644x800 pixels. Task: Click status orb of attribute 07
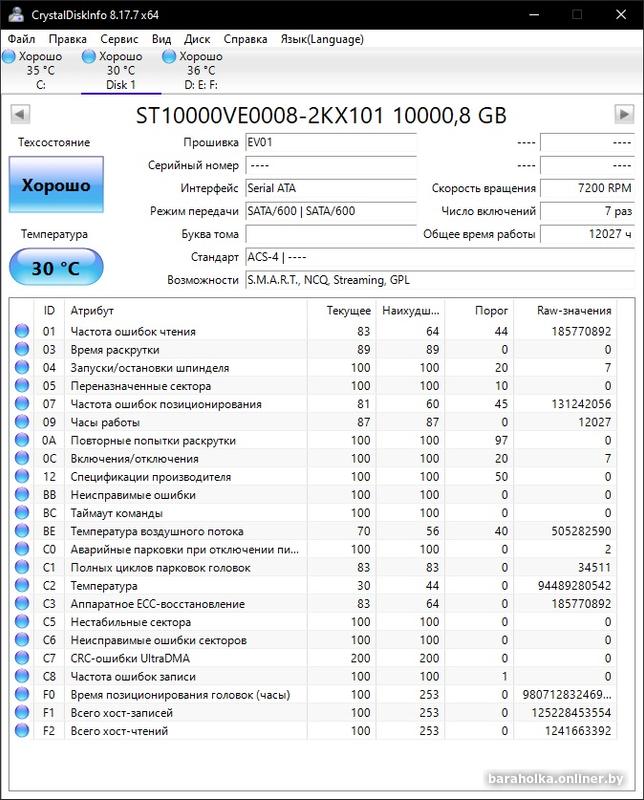(22, 403)
